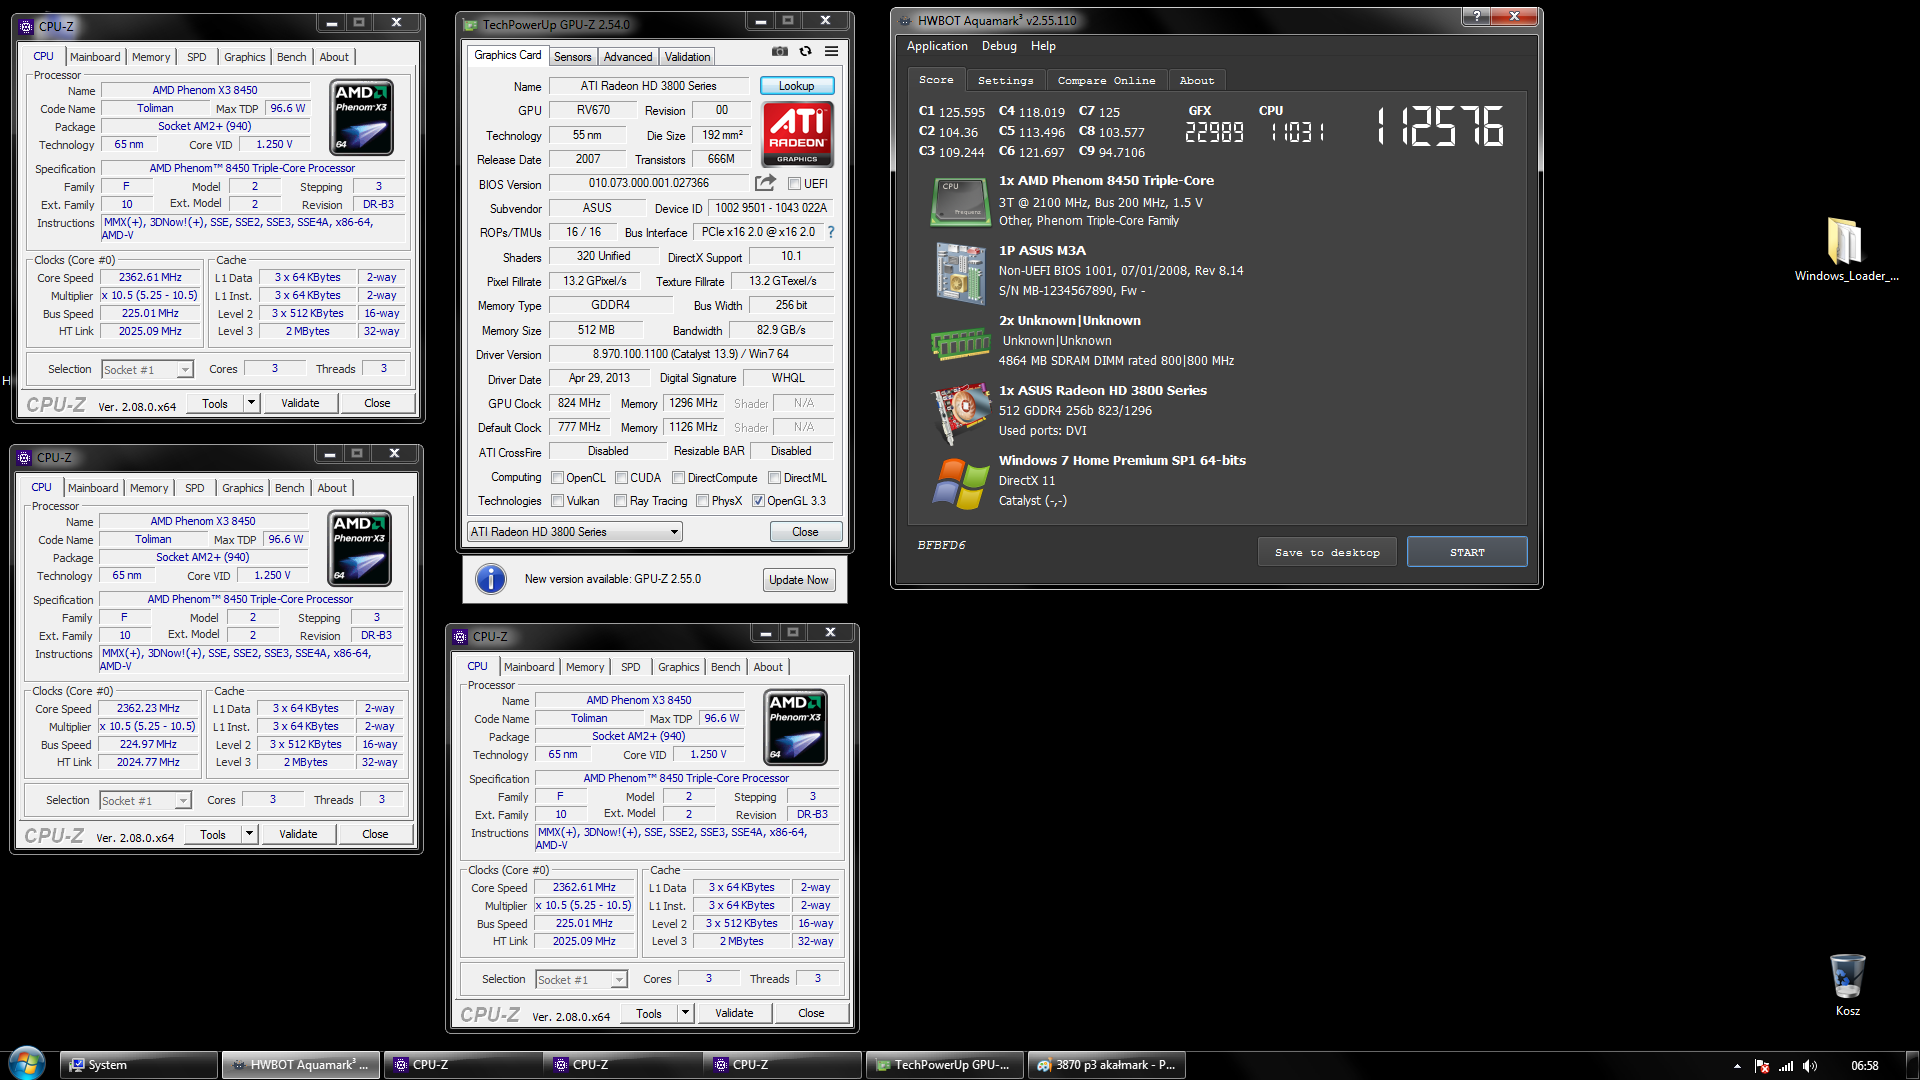Viewport: 1920px width, 1080px height.
Task: Open ATI Radeon HD 3800 Series GPU dropdown
Action: [575, 532]
